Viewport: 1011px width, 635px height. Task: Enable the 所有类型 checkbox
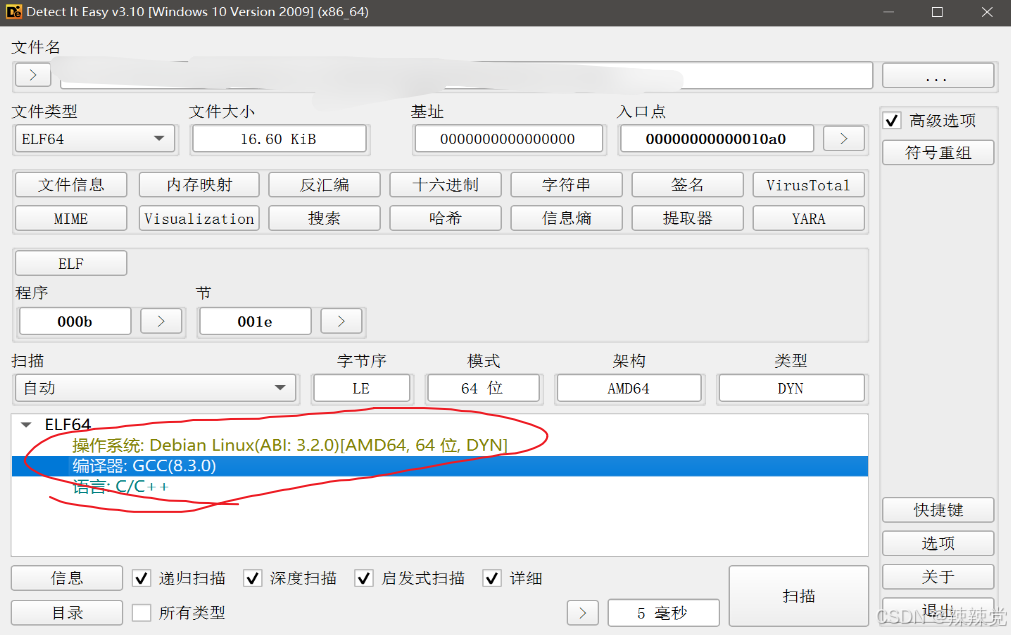(x=141, y=612)
